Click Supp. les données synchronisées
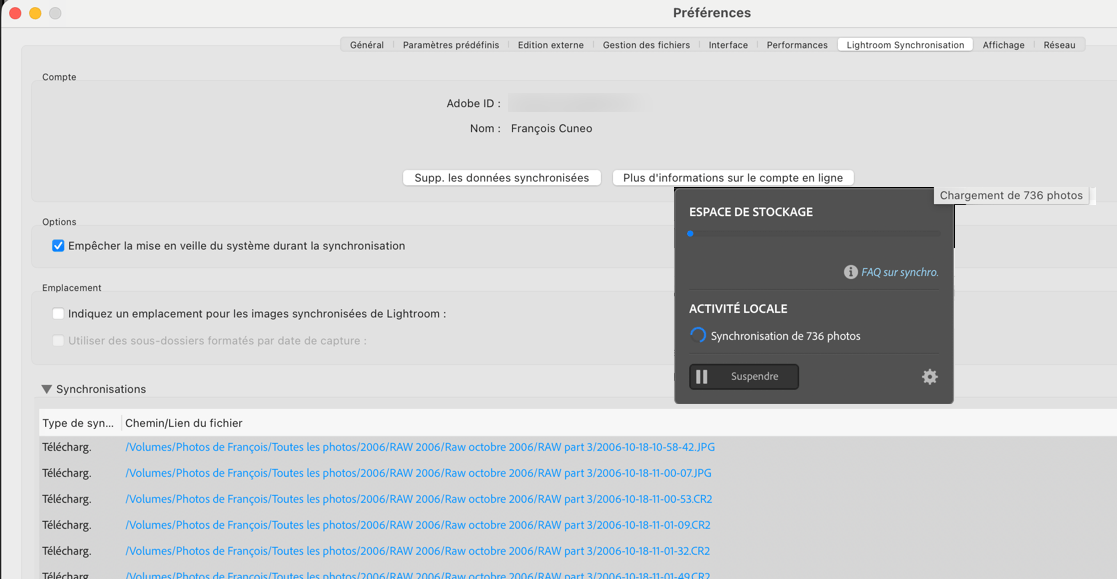The image size is (1117, 579). tap(502, 177)
